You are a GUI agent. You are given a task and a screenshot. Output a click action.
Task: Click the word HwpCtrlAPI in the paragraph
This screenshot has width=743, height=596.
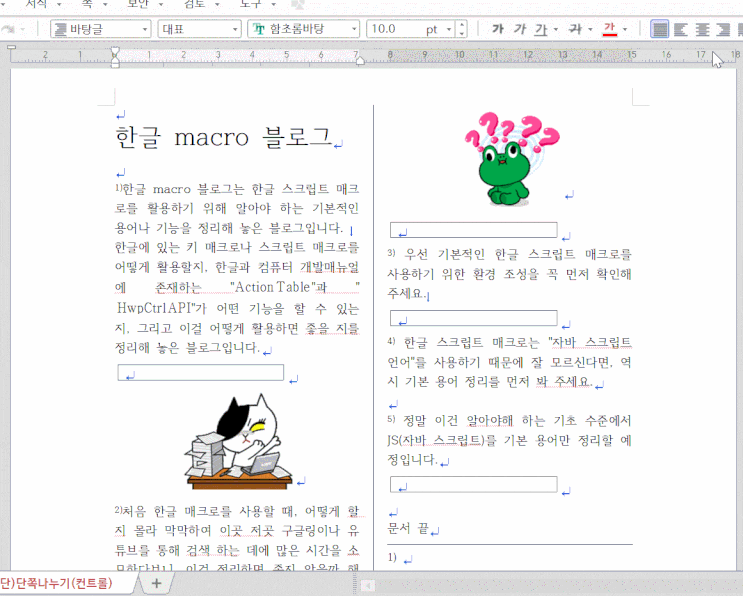click(154, 308)
